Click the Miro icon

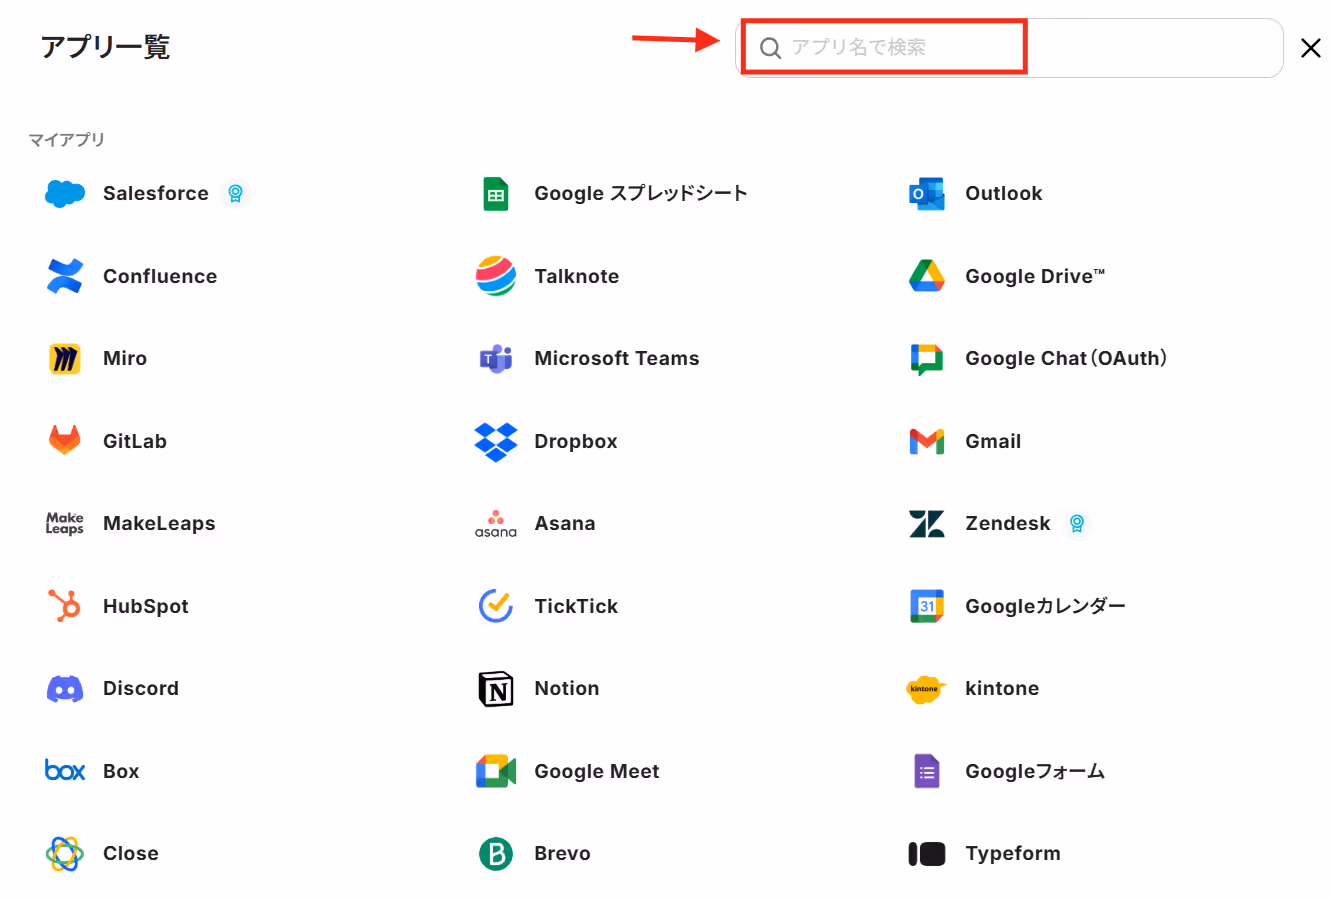(x=65, y=359)
